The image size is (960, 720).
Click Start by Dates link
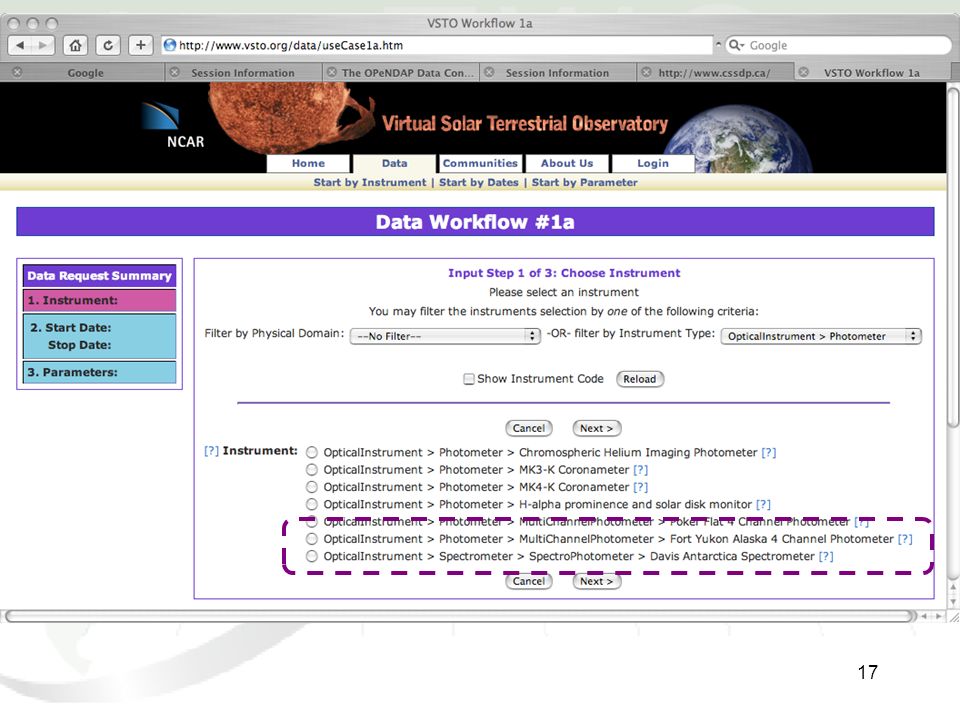click(479, 182)
